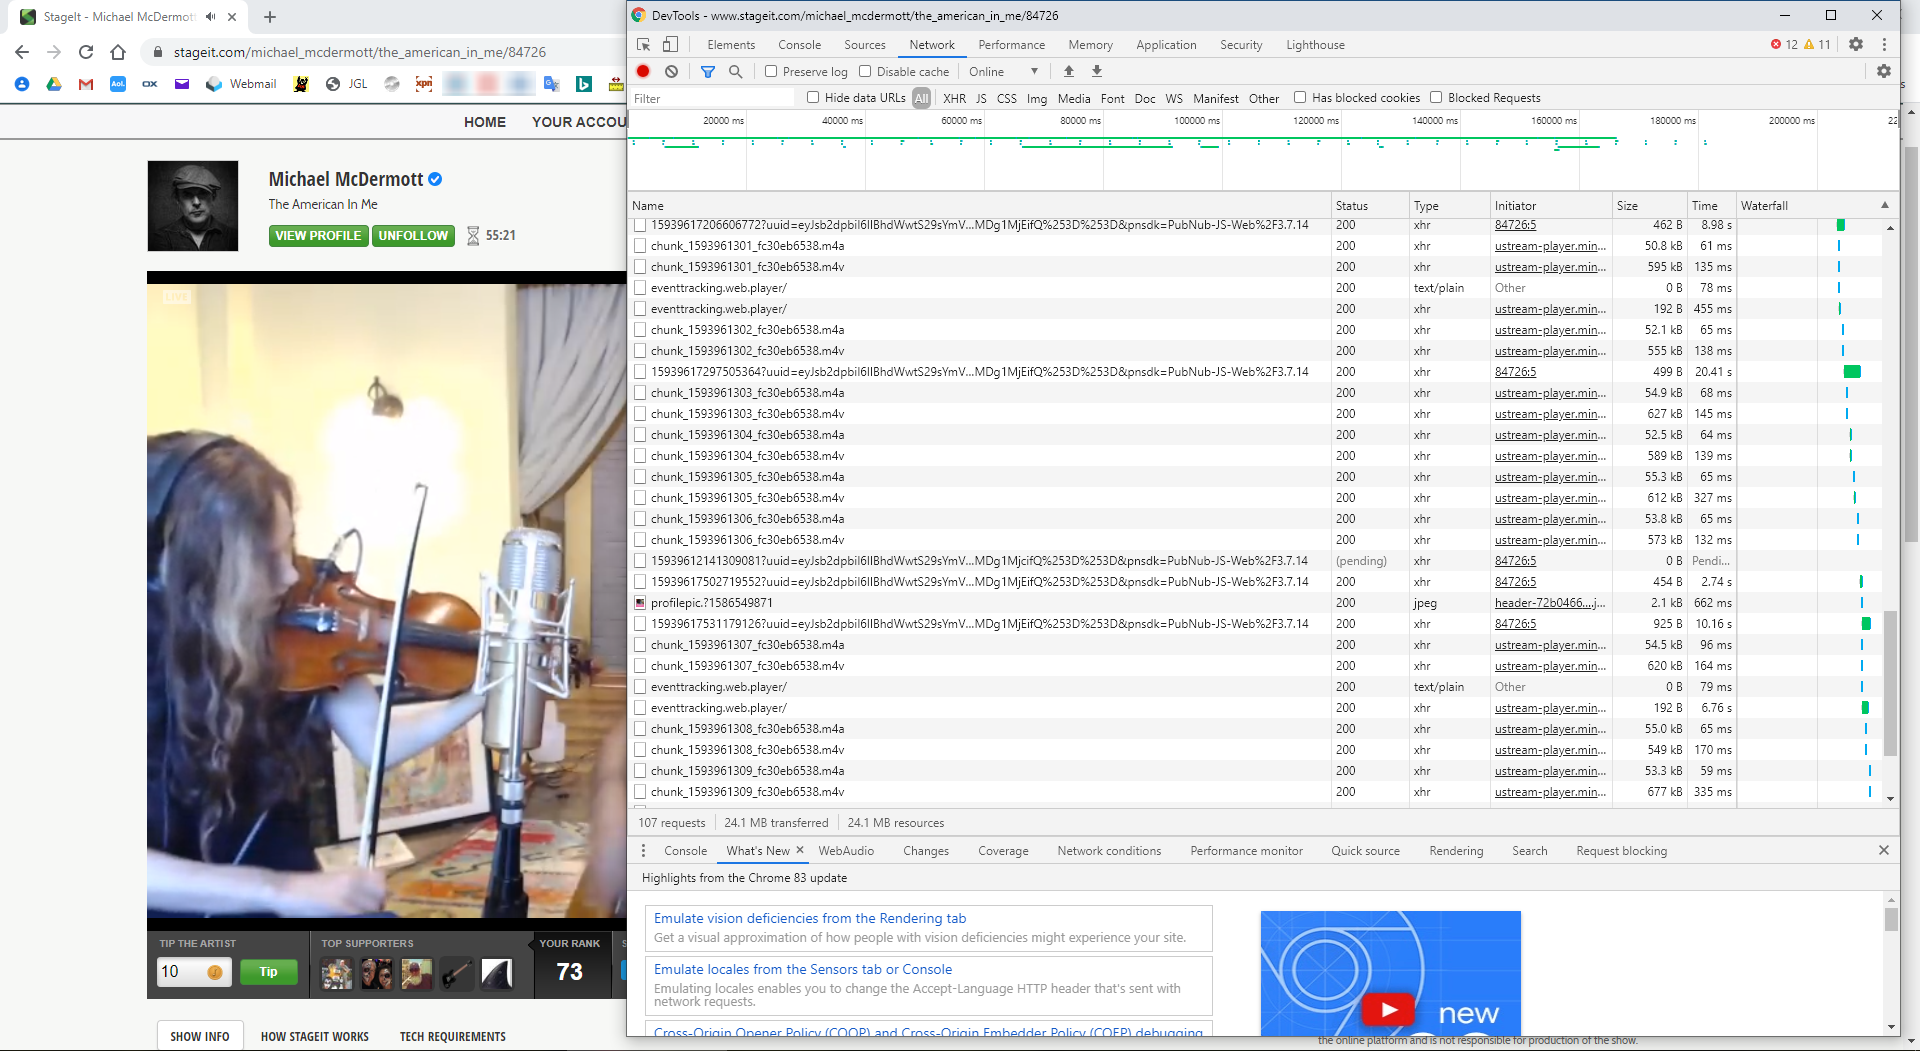This screenshot has height=1051, width=1920.
Task: Tick the checkbox for profilepic.?1586549871 row
Action: tap(640, 603)
